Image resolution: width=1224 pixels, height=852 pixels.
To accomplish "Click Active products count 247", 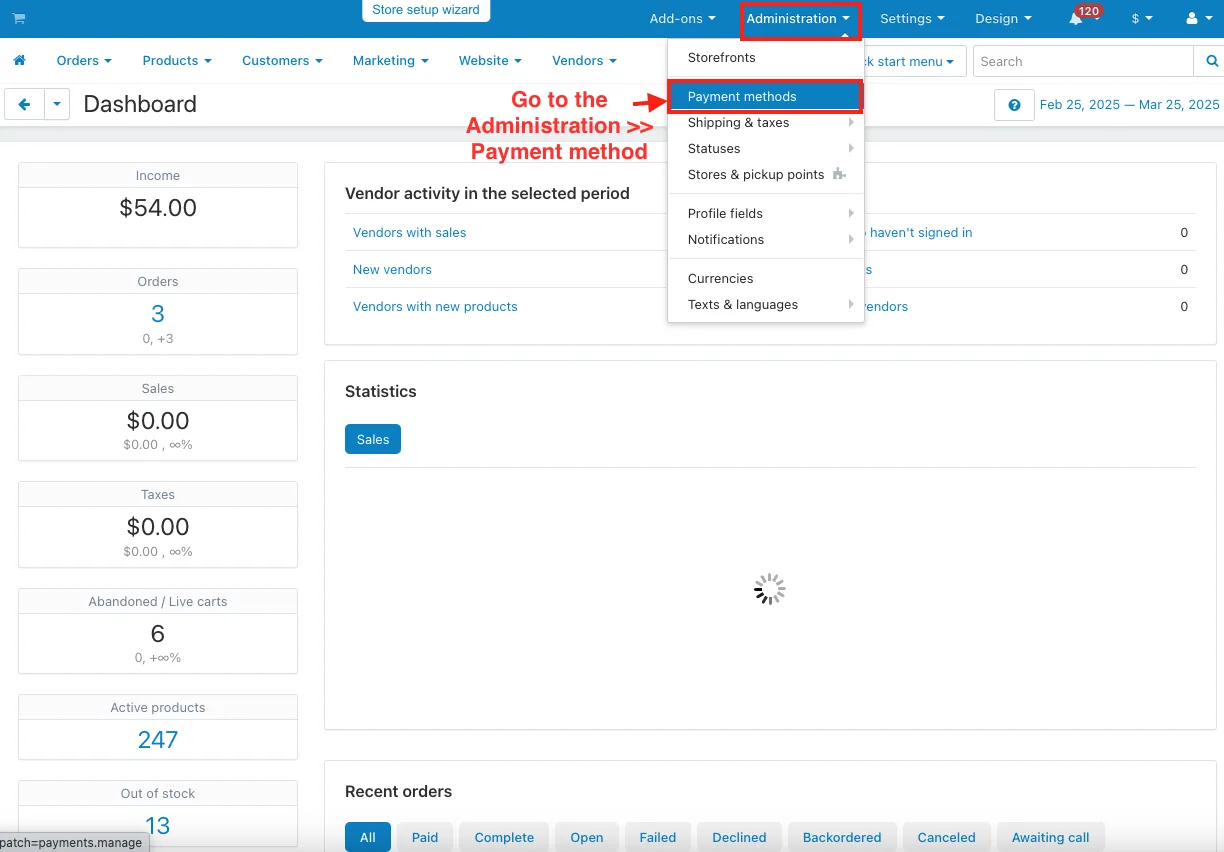I will (158, 740).
